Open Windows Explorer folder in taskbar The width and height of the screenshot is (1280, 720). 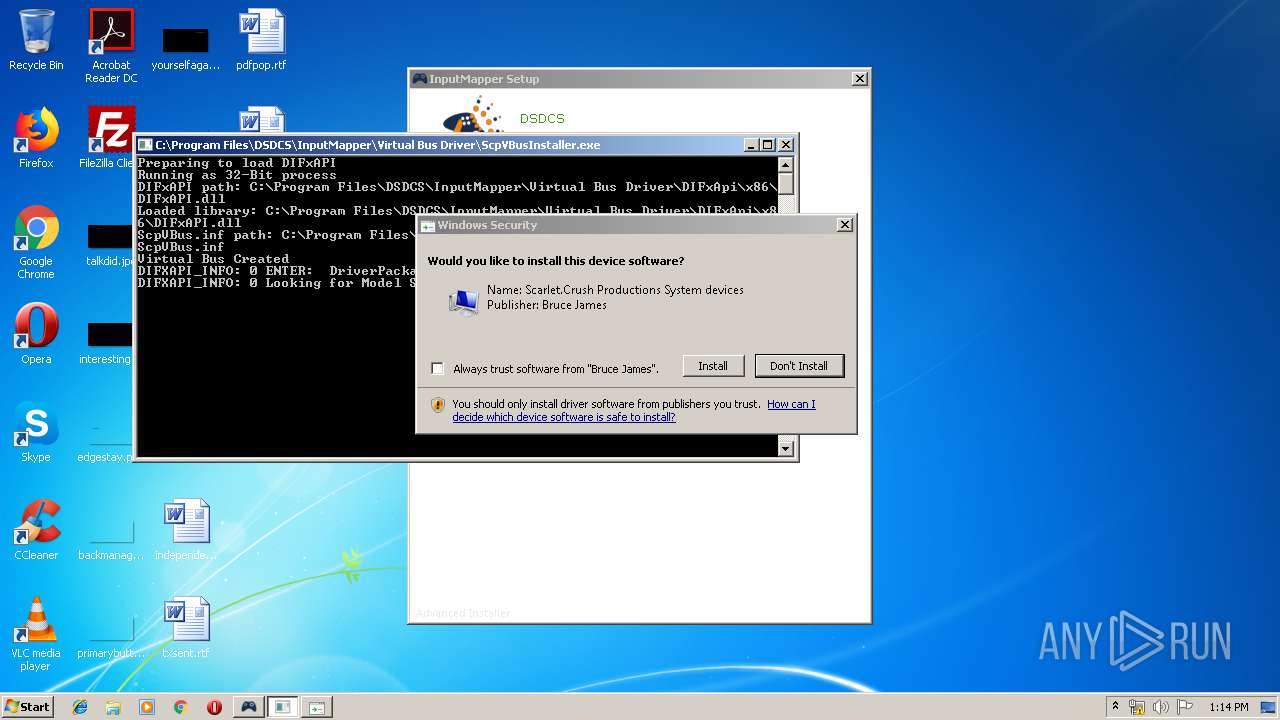click(113, 707)
